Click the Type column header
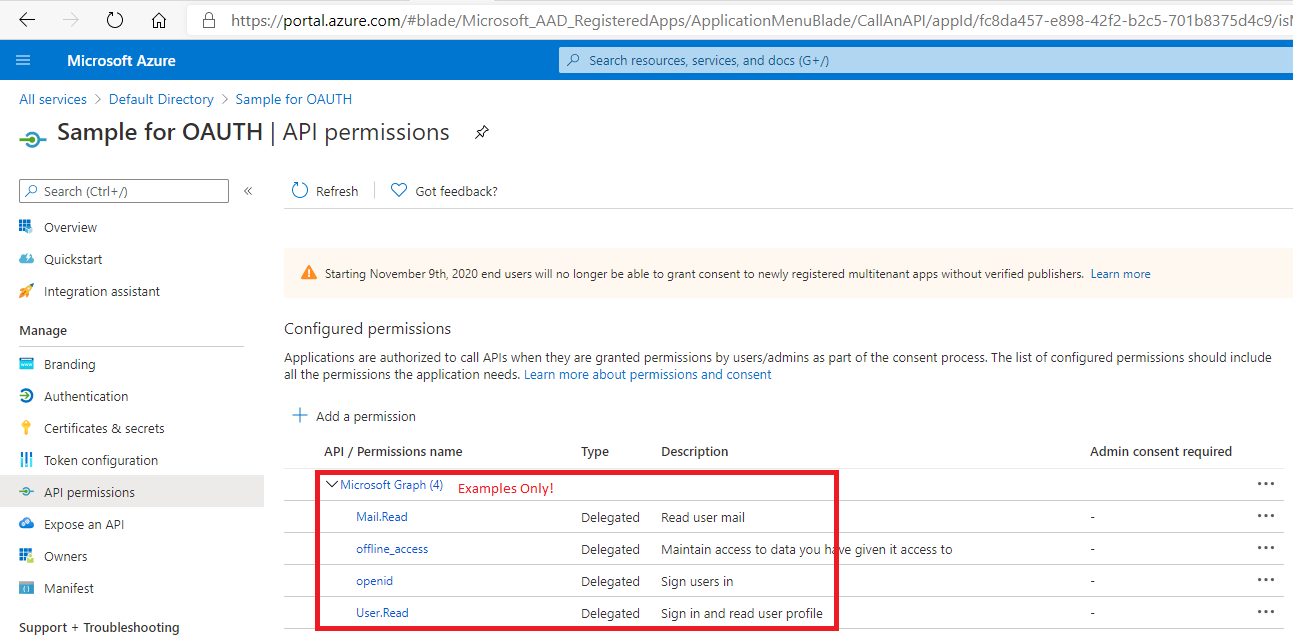The height and width of the screenshot is (638, 1293). coord(595,451)
